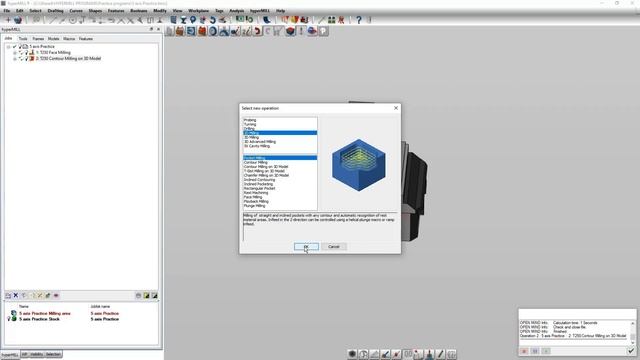The image size is (640, 360).
Task: Click the shopping cart hyperMILL toolbar icon
Action: (x=278, y=31)
